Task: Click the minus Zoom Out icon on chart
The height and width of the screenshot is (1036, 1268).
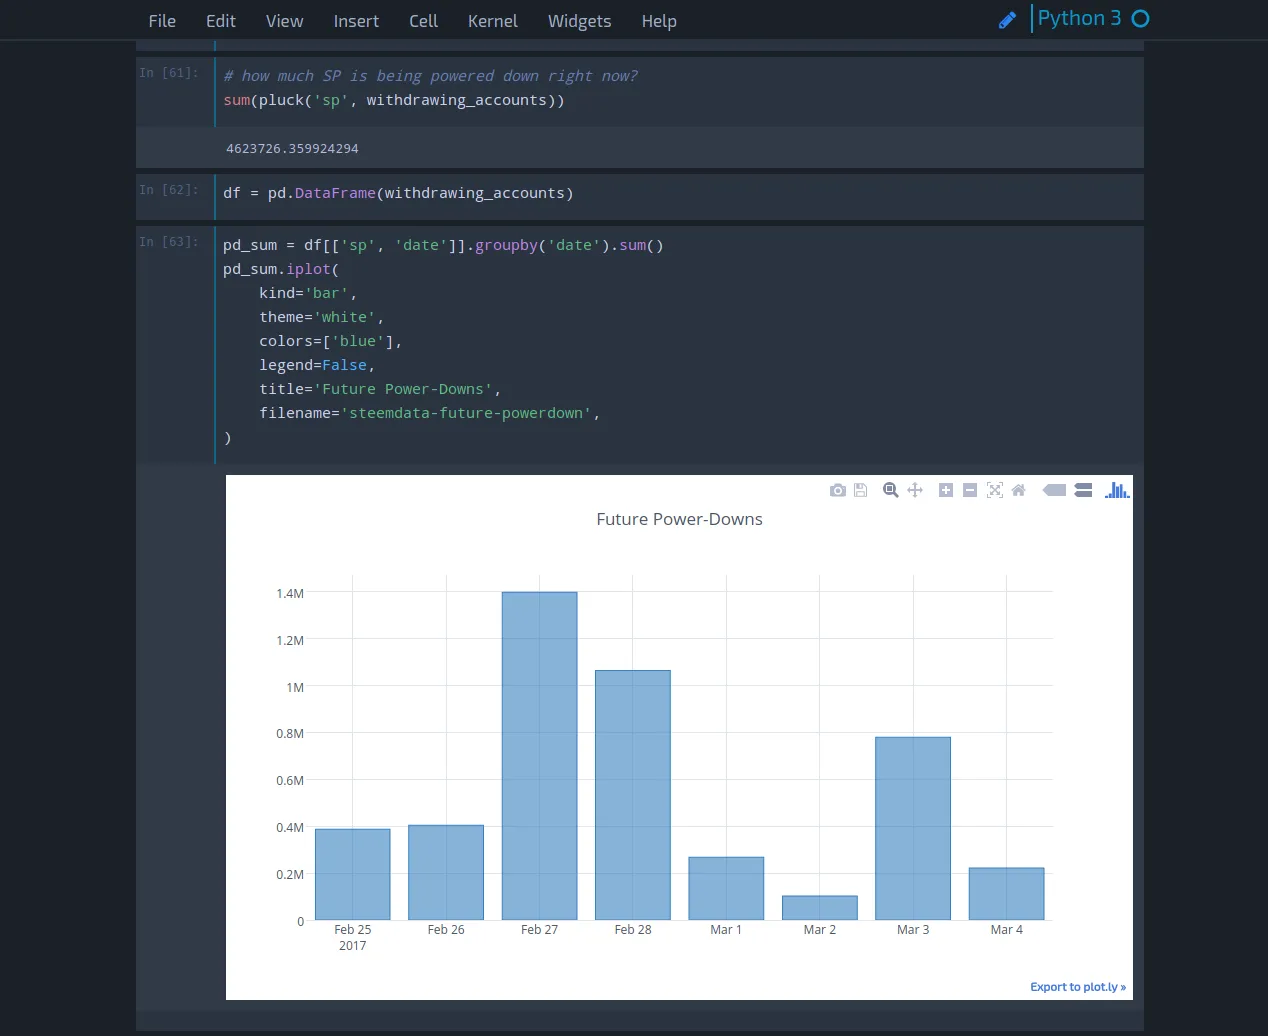Action: (x=970, y=490)
